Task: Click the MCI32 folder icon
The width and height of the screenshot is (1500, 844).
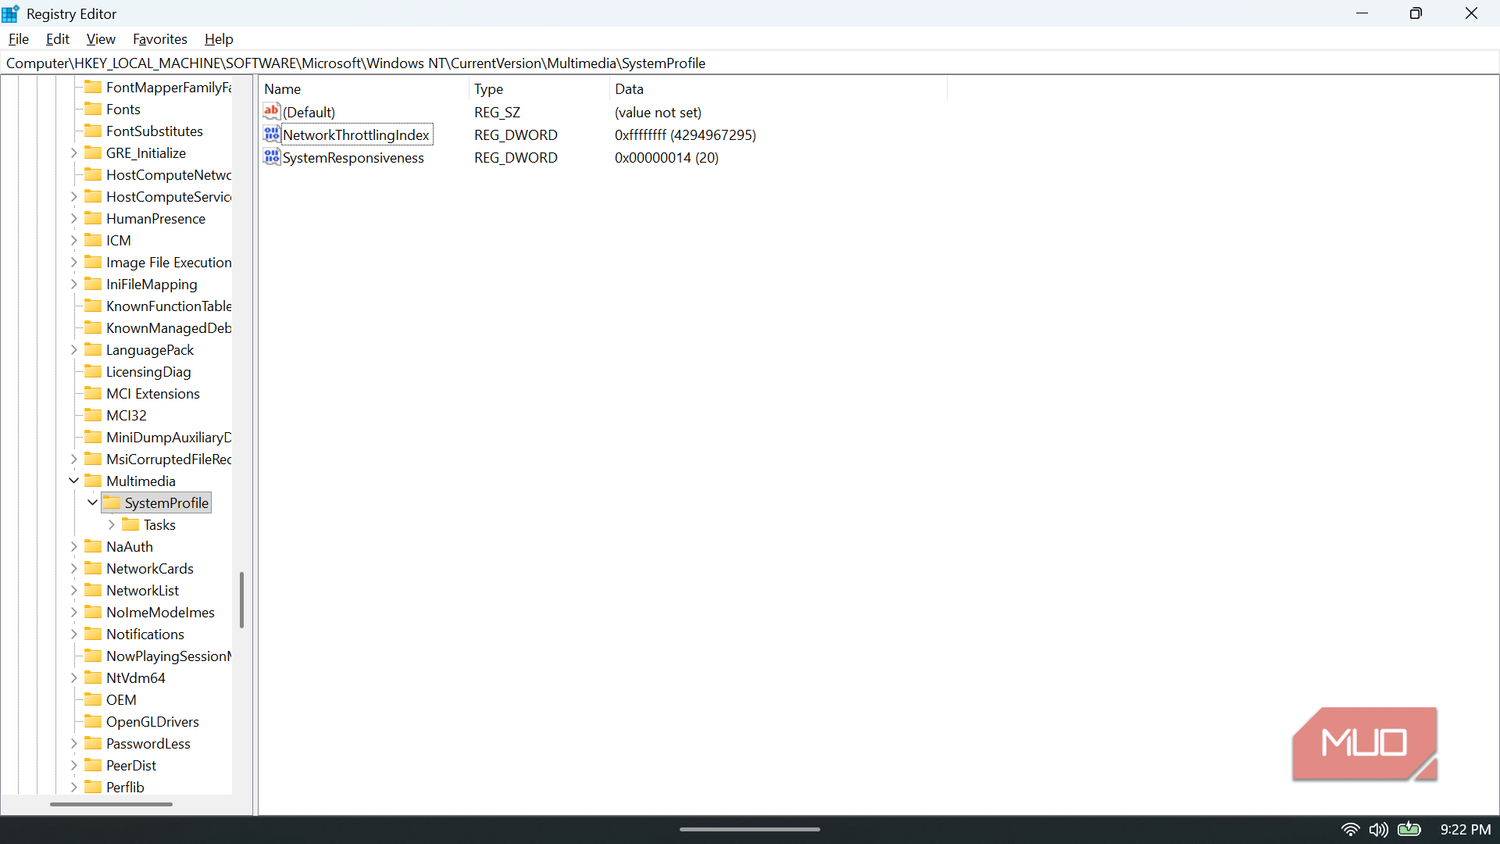Action: [x=93, y=415]
